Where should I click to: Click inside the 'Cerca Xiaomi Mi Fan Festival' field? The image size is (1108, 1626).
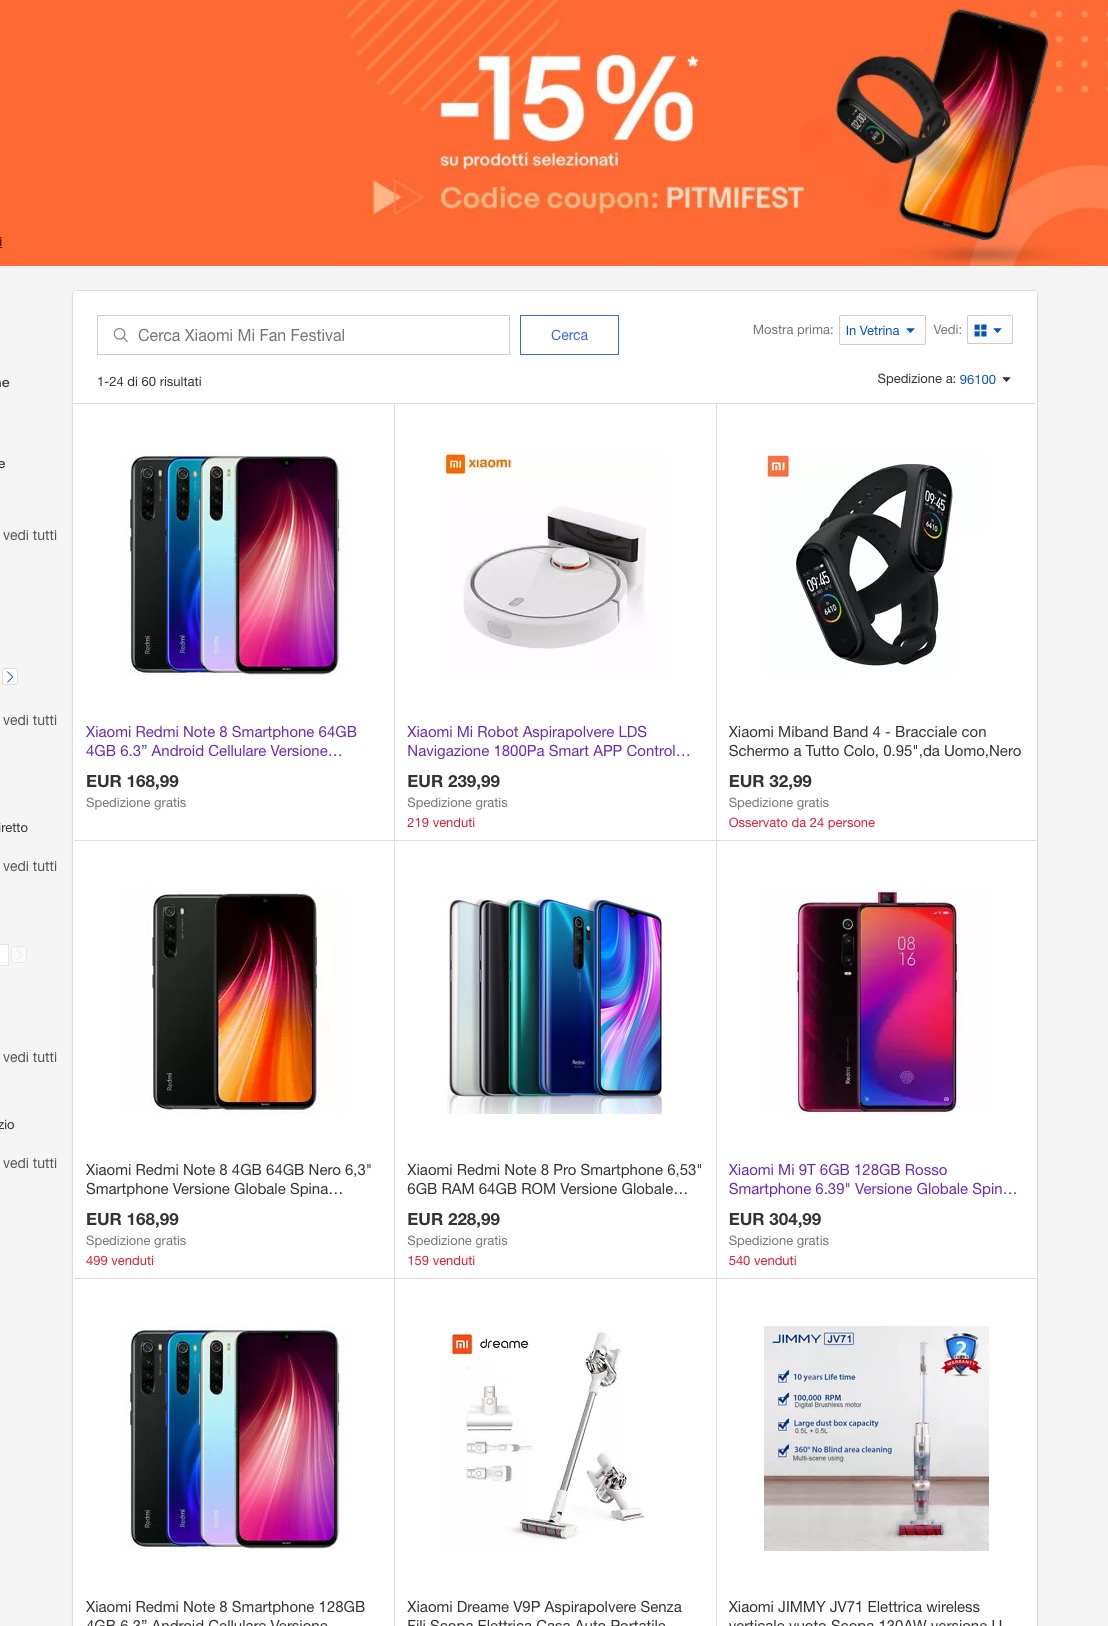300,335
